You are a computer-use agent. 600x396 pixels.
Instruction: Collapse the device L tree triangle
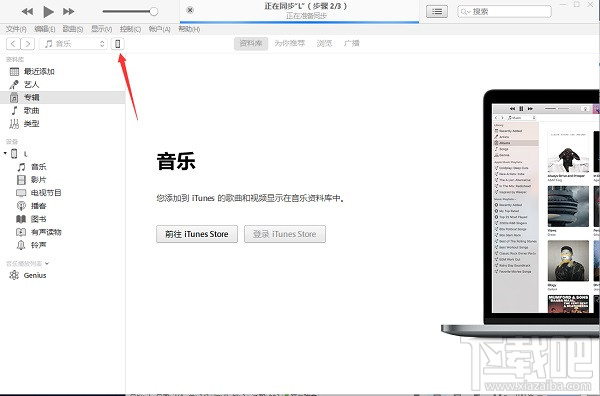[5, 153]
